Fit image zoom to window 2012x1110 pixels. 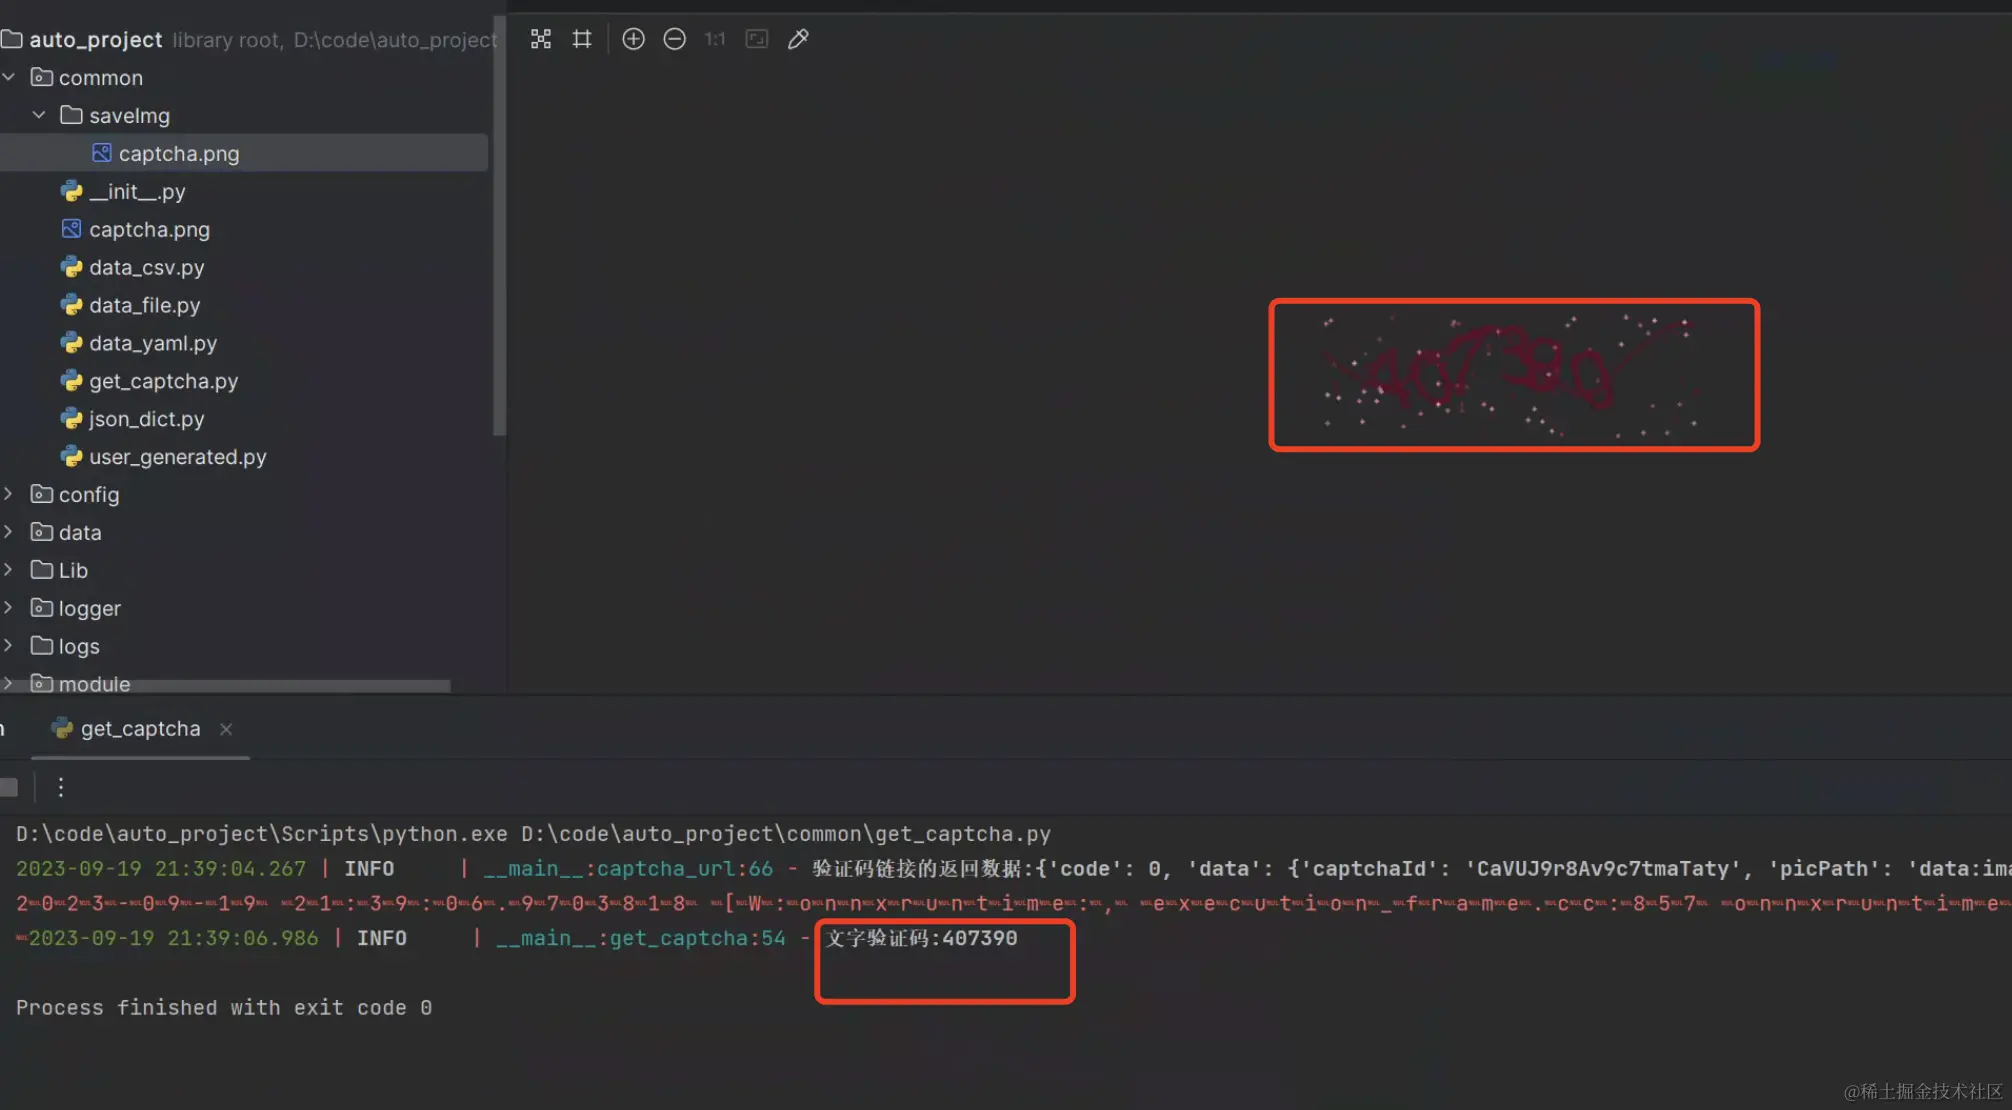coord(757,39)
